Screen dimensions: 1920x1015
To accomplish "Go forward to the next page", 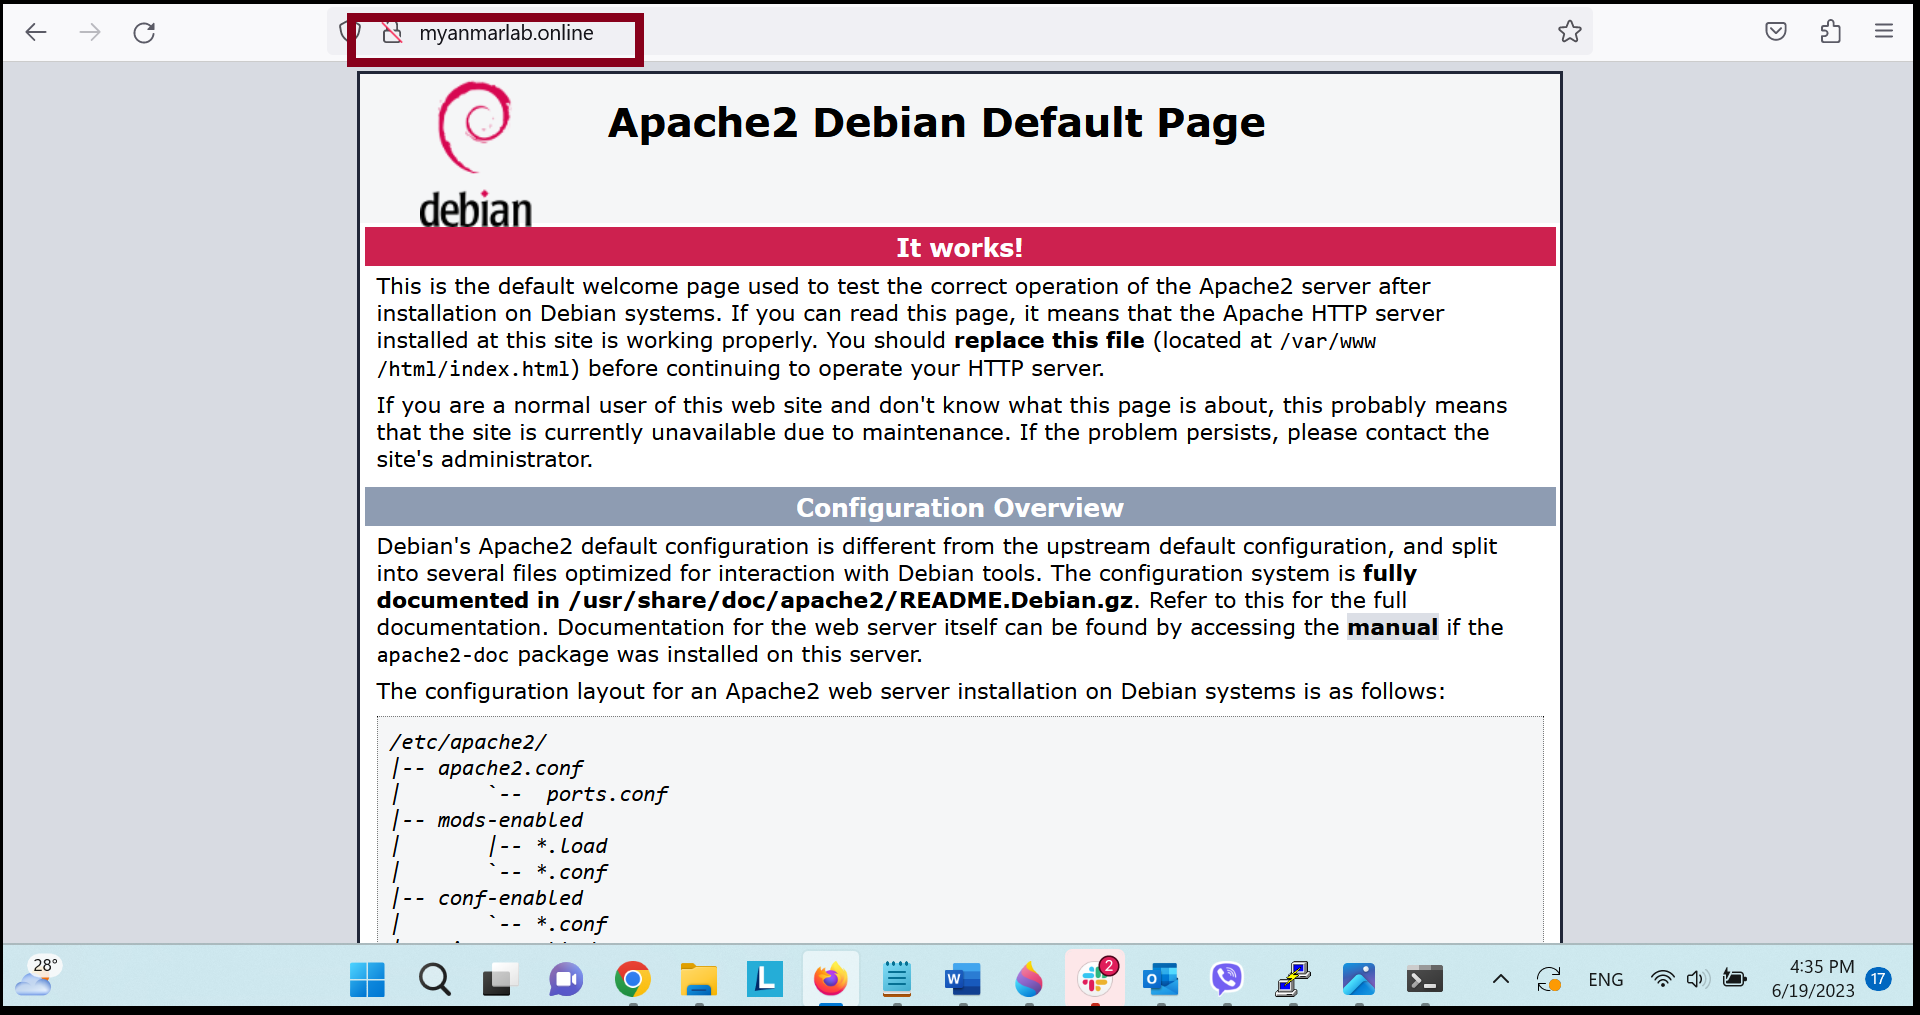I will (x=90, y=32).
